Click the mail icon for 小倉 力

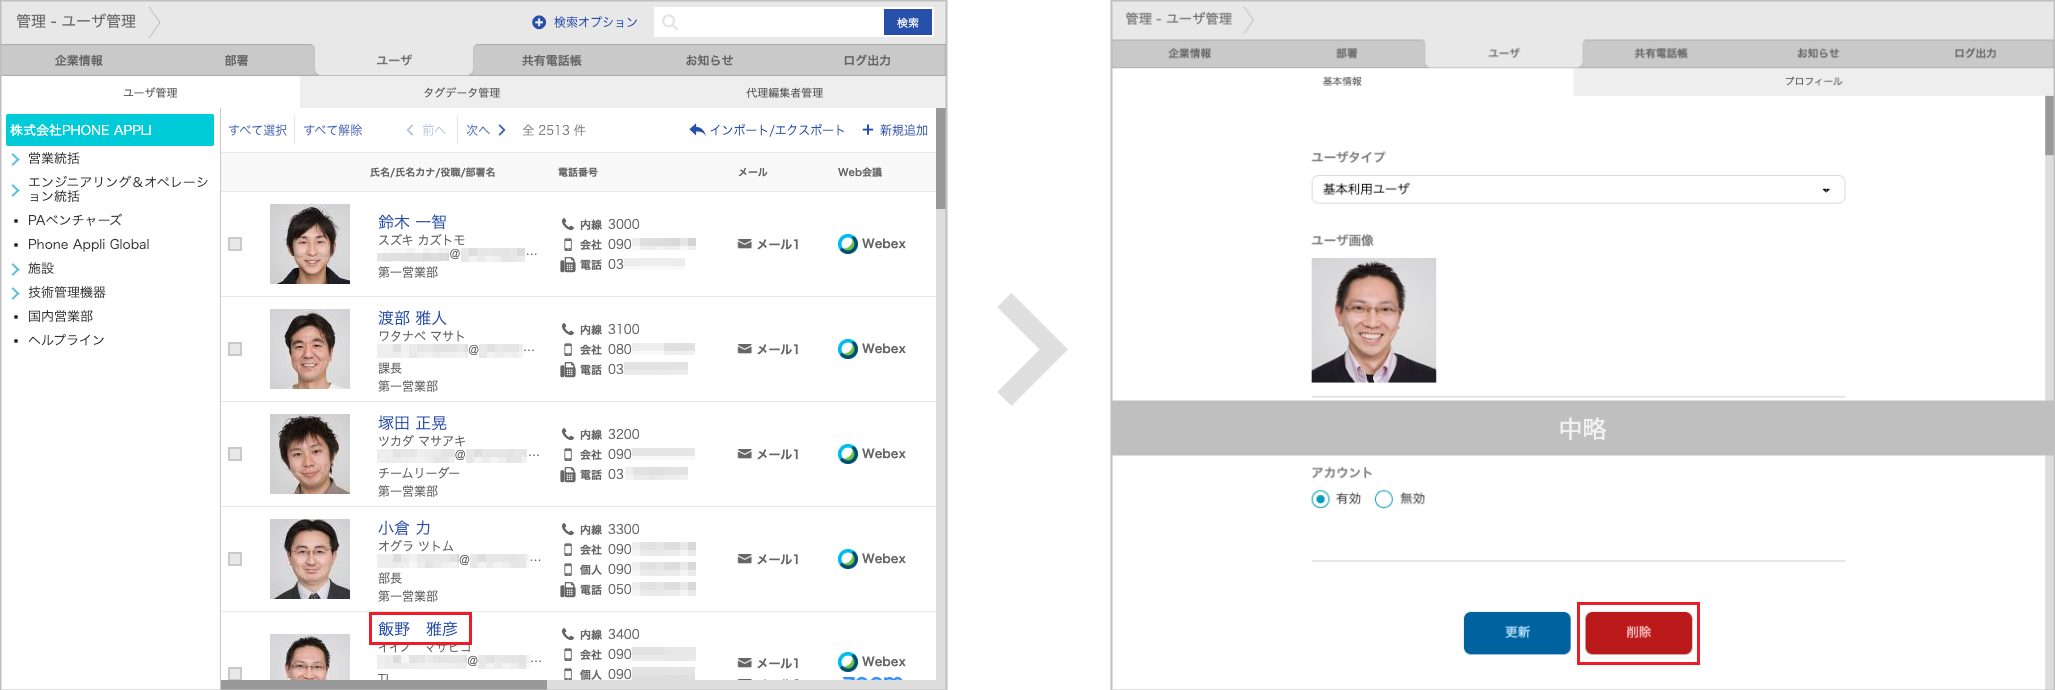coord(744,559)
